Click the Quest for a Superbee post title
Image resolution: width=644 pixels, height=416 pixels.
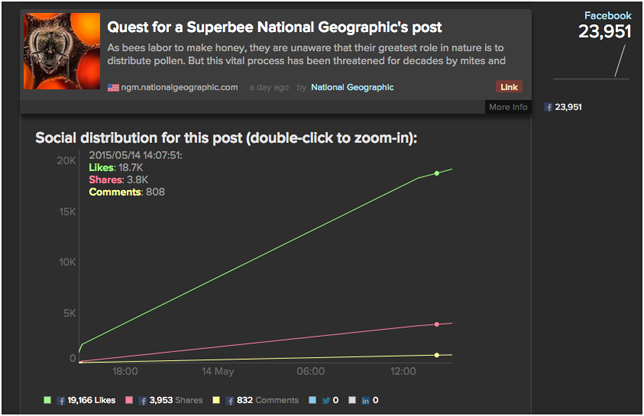(275, 28)
